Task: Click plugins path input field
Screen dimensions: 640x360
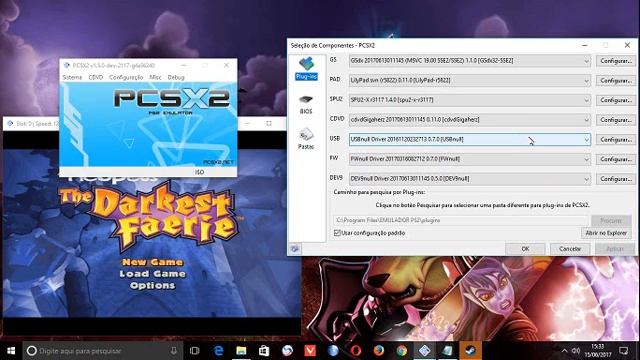Action: pos(461,220)
